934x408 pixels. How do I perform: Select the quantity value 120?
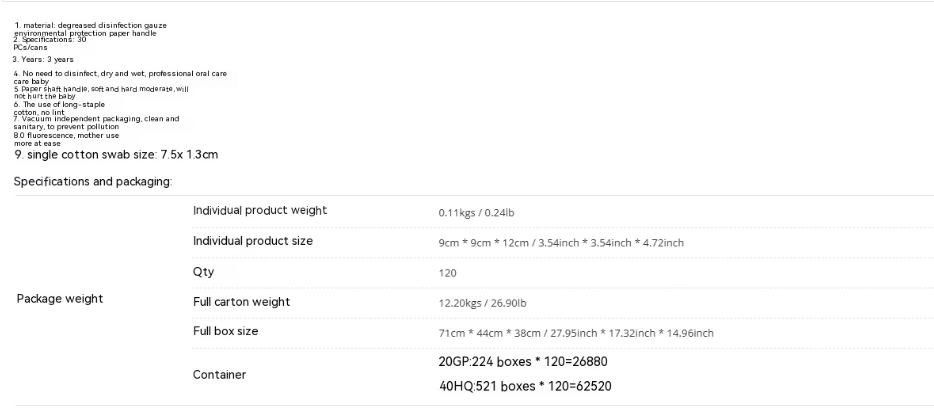point(447,273)
